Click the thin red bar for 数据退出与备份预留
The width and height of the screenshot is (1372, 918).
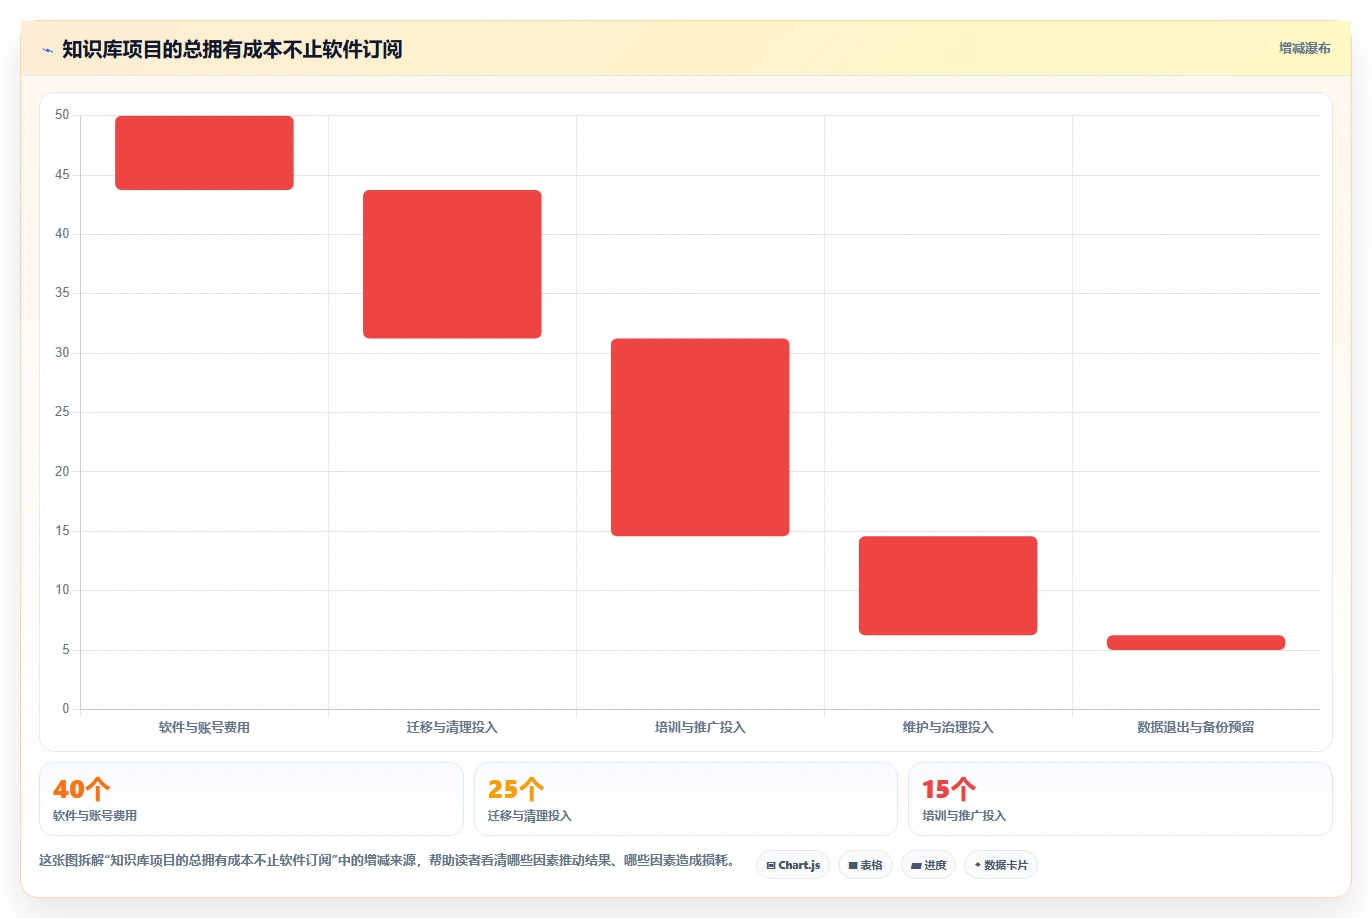tap(1196, 643)
